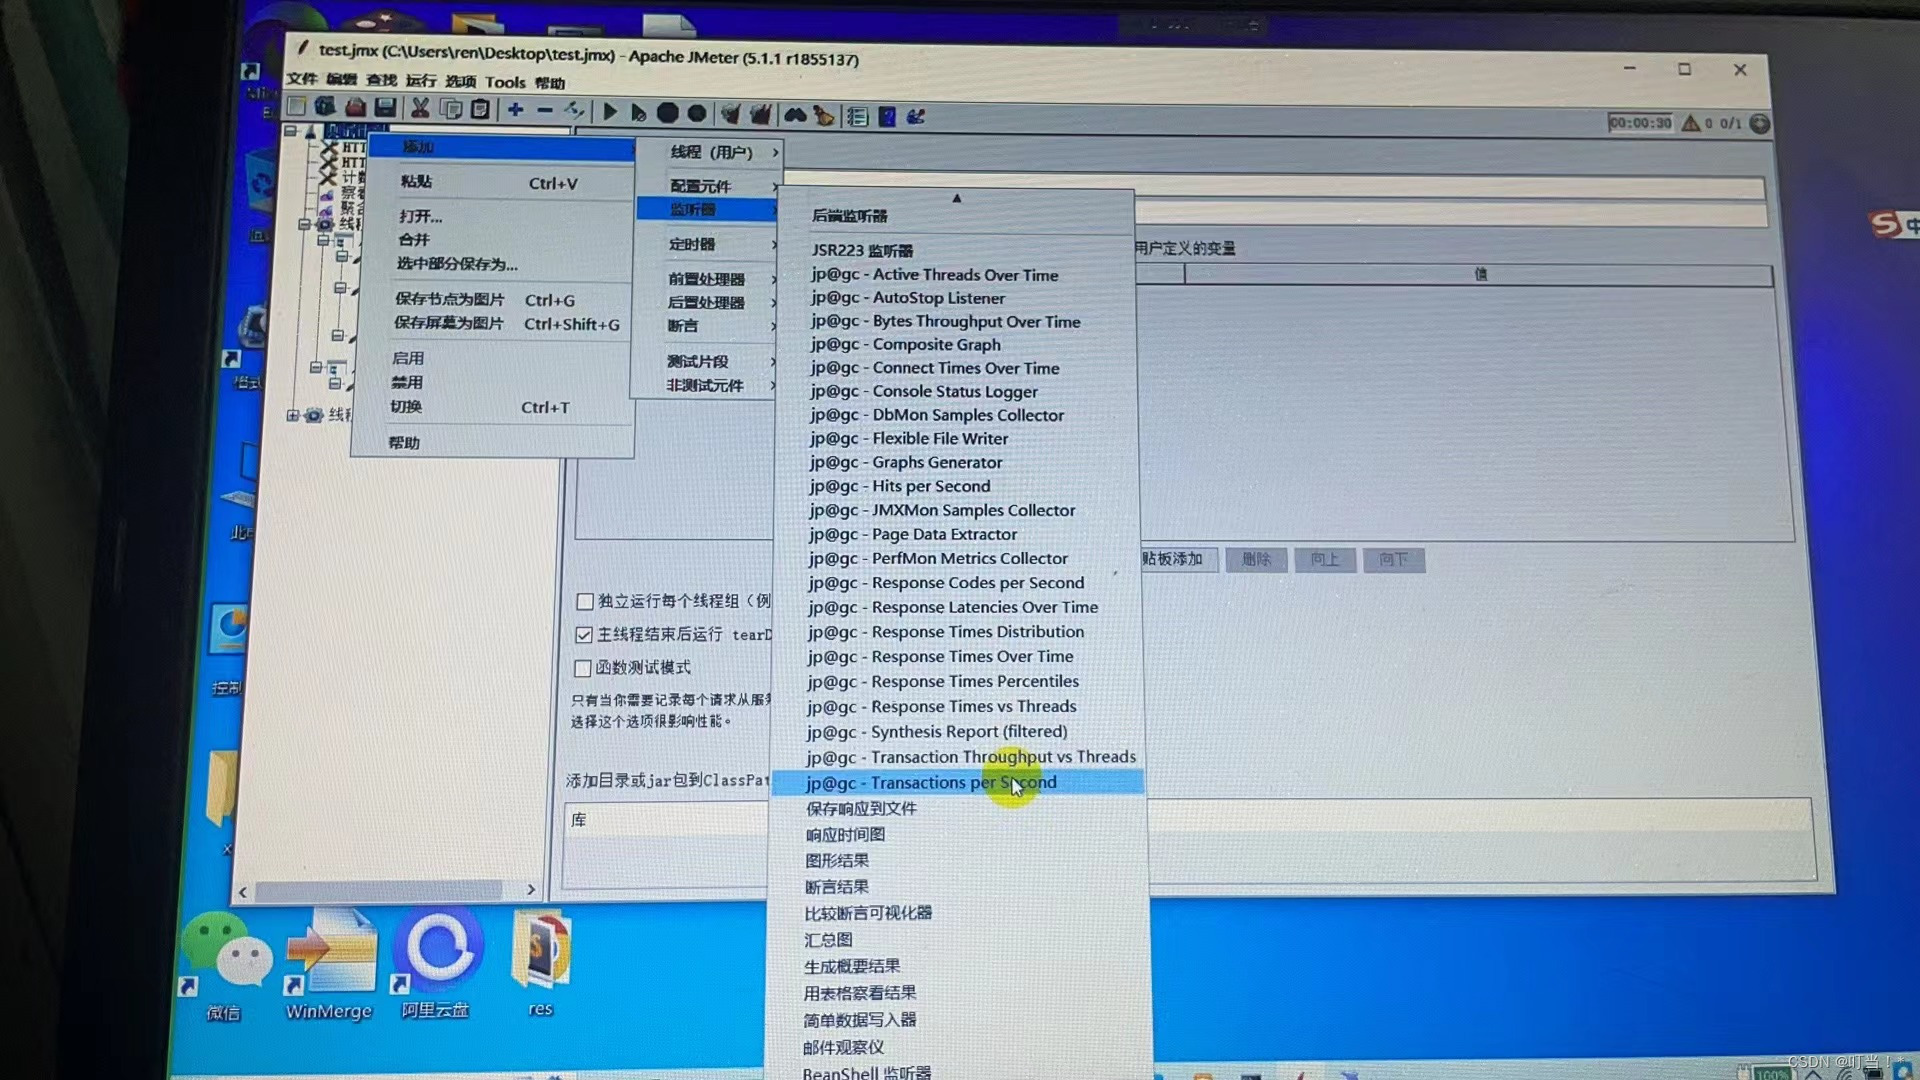This screenshot has width=1920, height=1080.
Task: Open the WinMerge desktop shortcut
Action: (x=329, y=963)
